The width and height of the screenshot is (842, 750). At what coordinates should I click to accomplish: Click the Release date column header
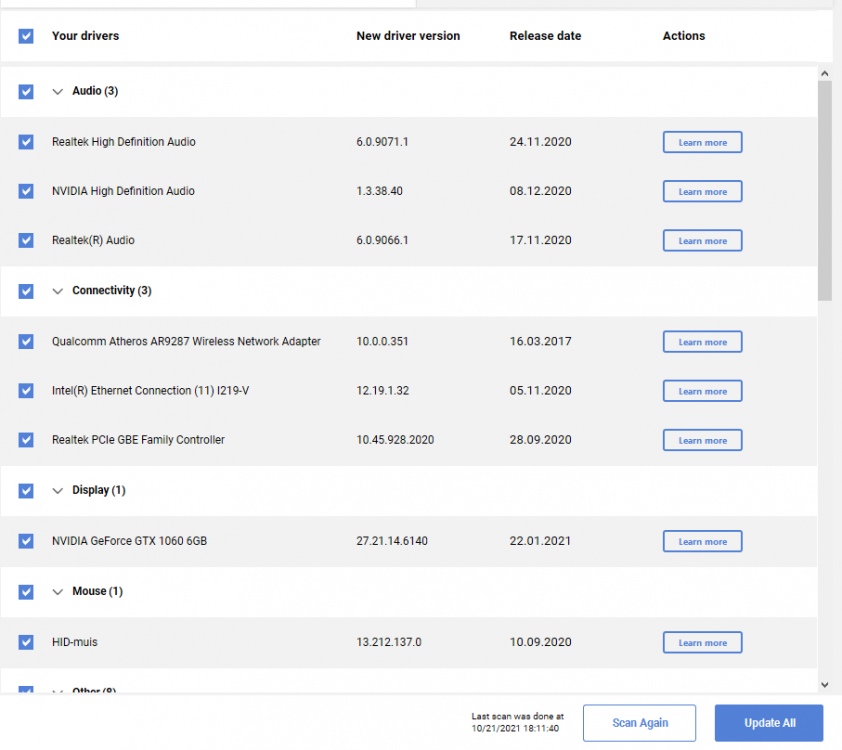(x=545, y=36)
